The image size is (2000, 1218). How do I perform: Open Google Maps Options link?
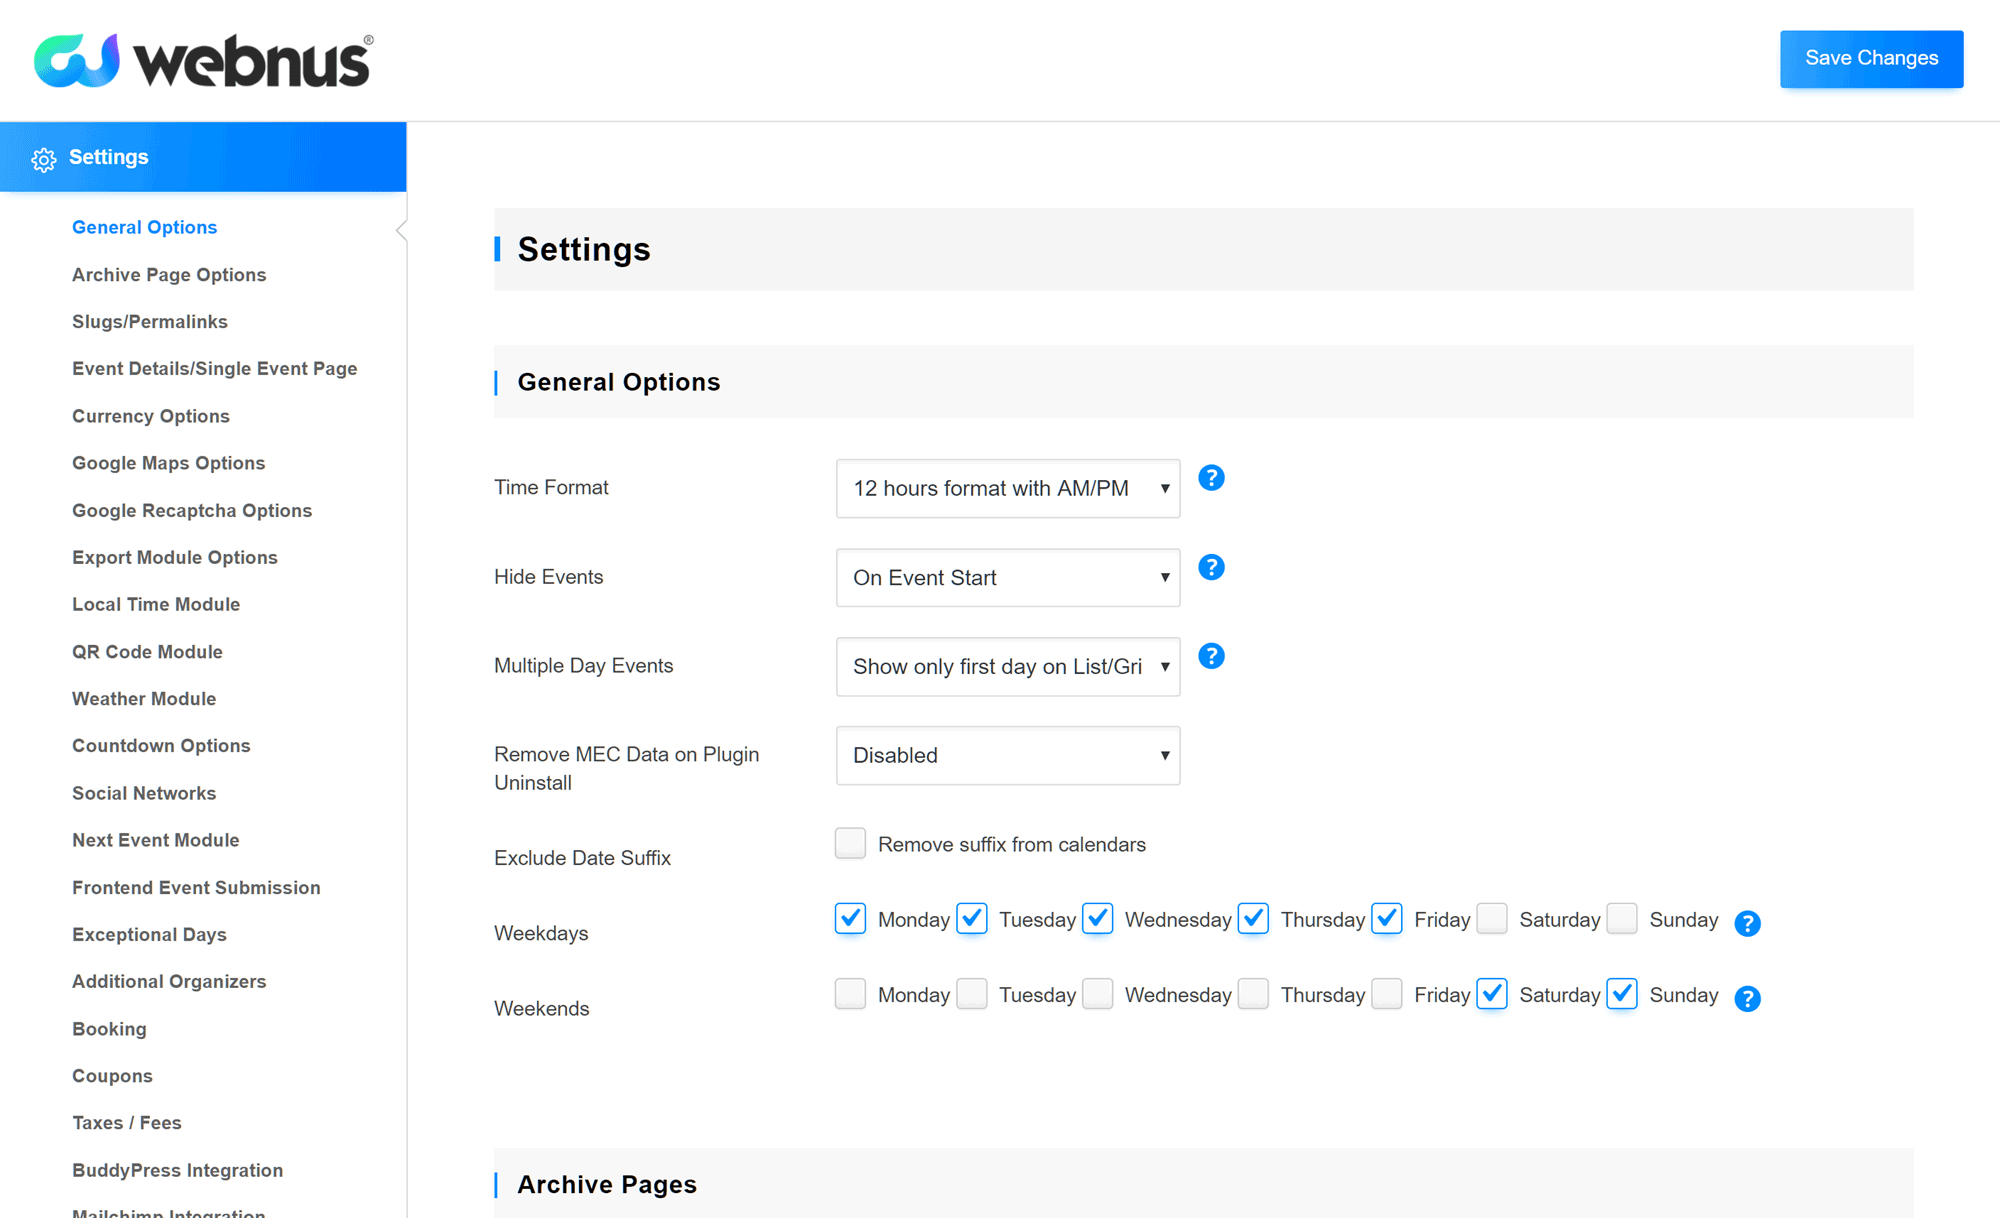tap(168, 463)
